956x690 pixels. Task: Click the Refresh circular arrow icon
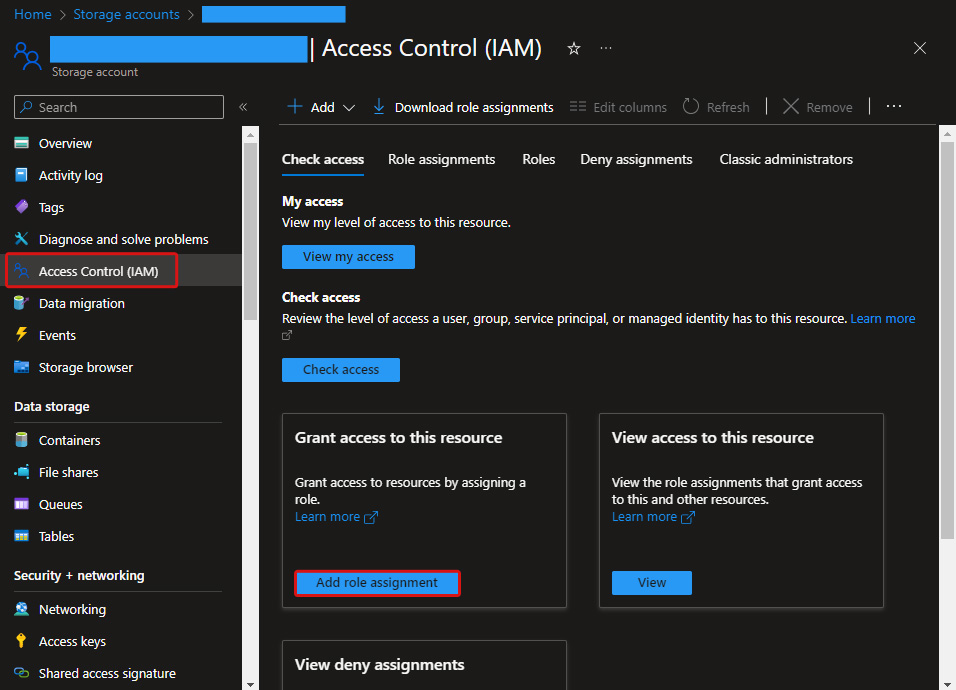point(691,107)
